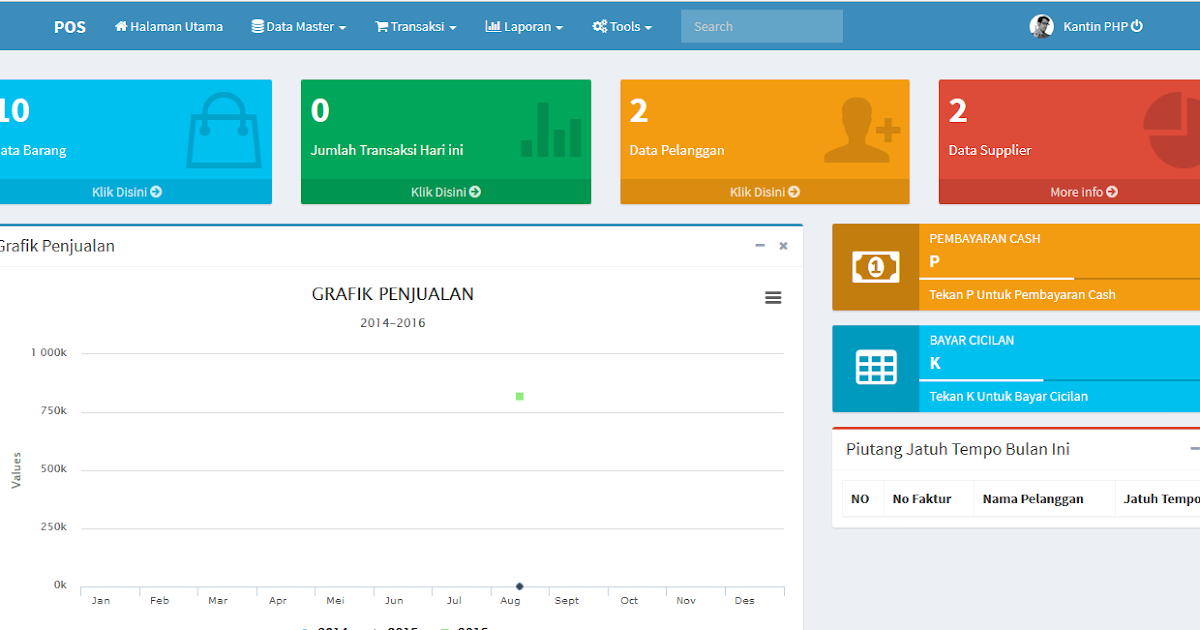Click the Kantin PHP user avatar
This screenshot has height=630, width=1200.
click(x=1041, y=26)
